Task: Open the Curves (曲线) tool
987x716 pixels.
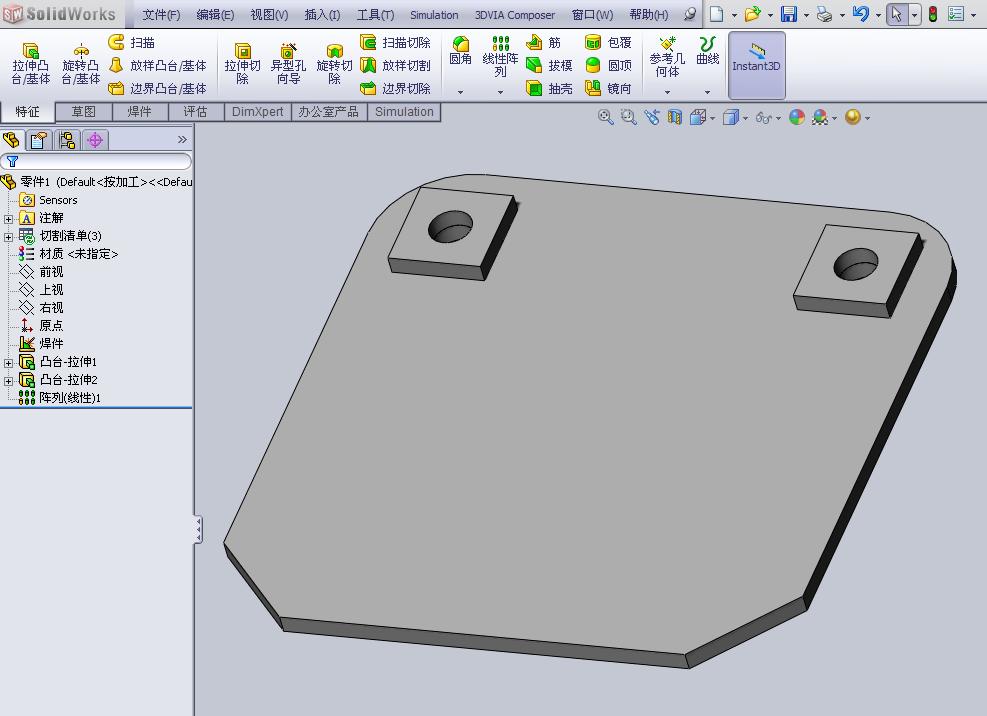Action: point(708,50)
